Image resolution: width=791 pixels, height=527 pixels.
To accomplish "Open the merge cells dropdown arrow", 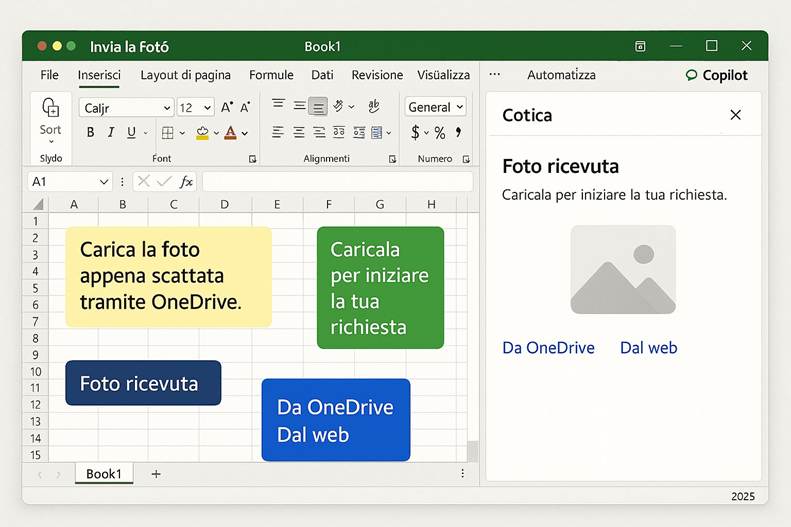I will (389, 133).
